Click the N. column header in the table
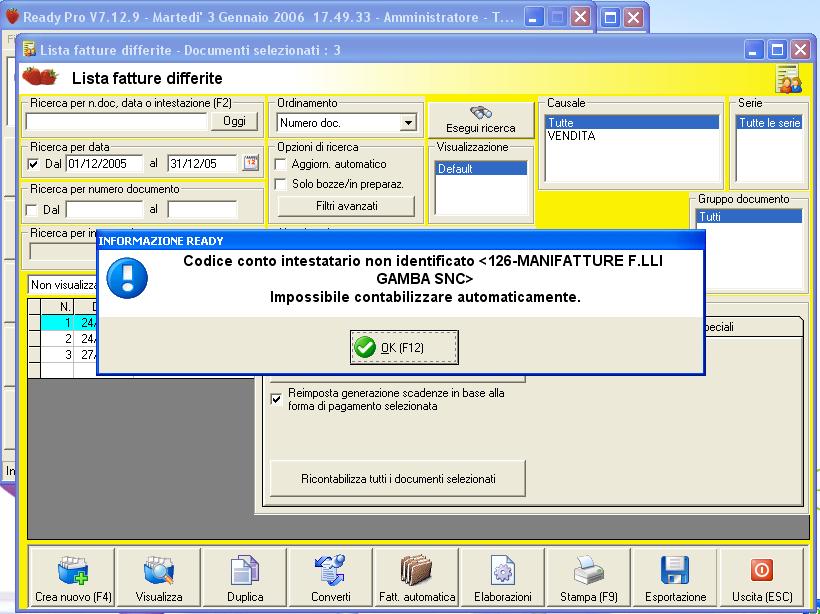This screenshot has width=820, height=614. (58, 307)
